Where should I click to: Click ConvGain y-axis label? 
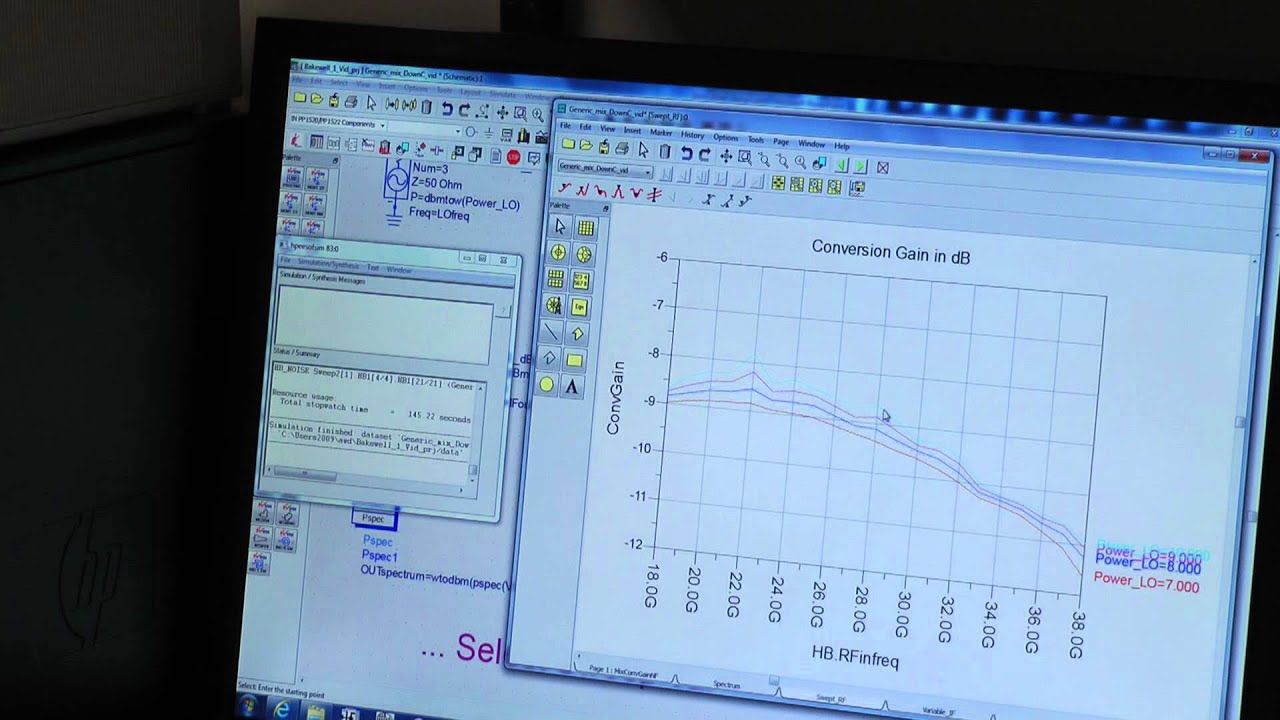614,397
